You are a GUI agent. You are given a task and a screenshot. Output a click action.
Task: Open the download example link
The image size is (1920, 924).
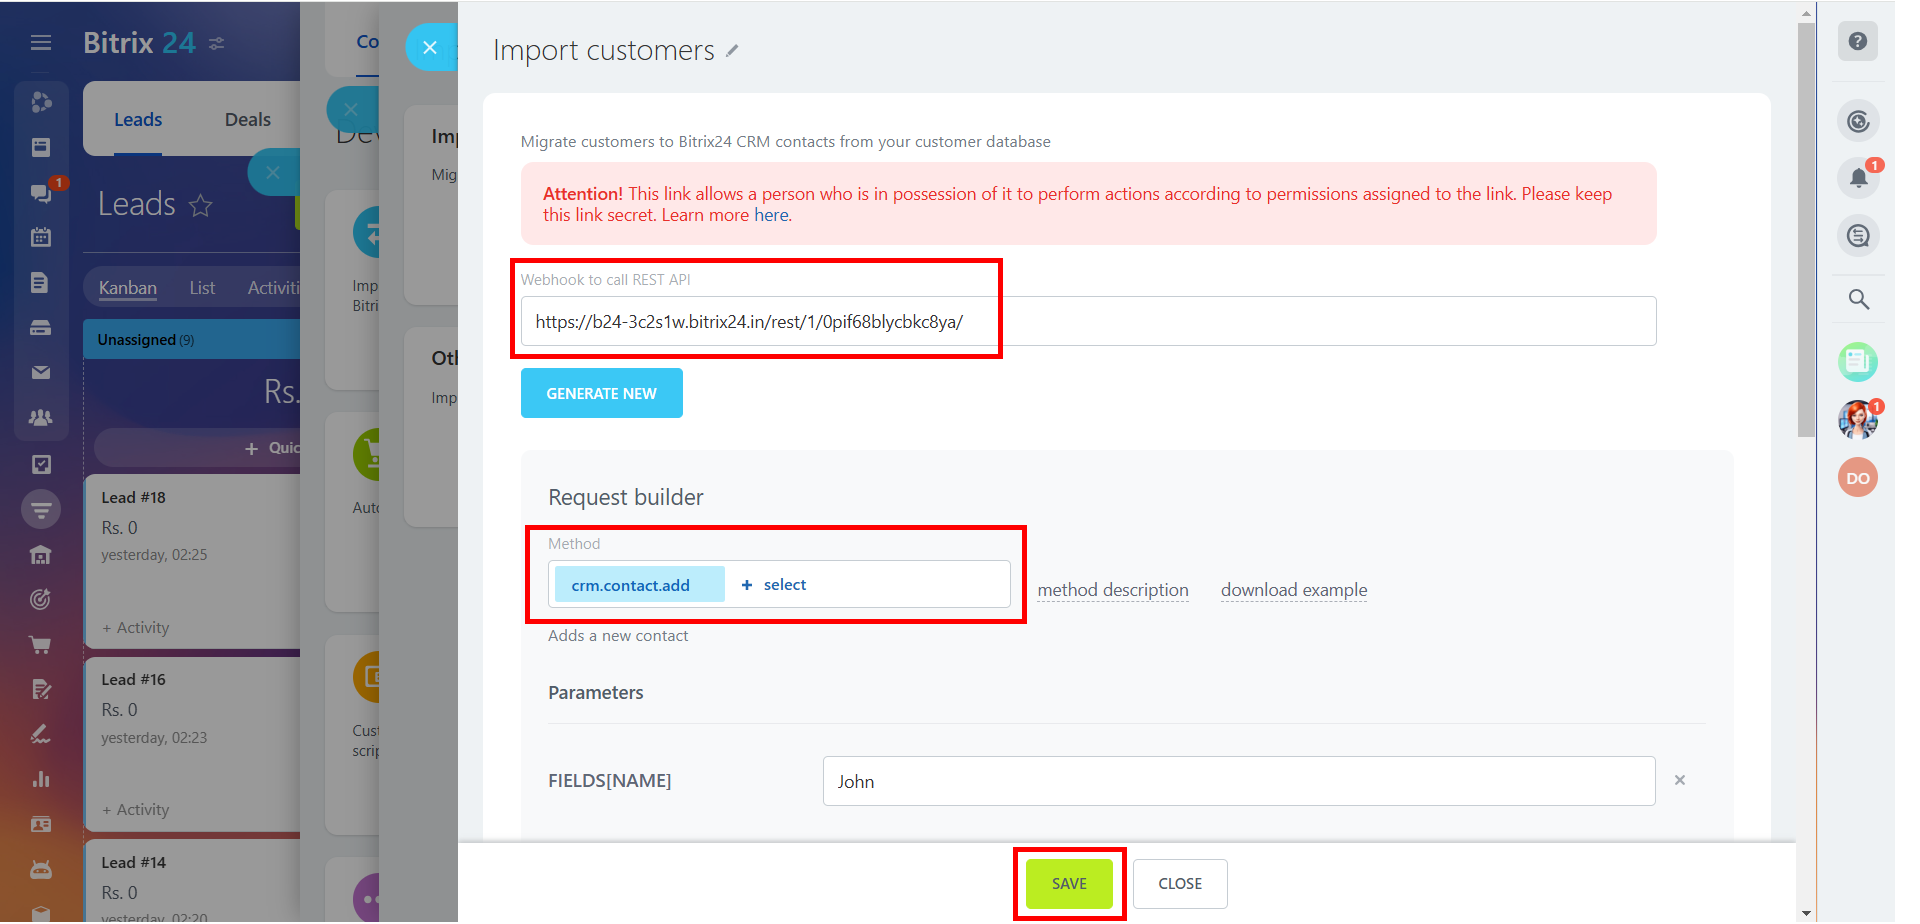[1294, 590]
